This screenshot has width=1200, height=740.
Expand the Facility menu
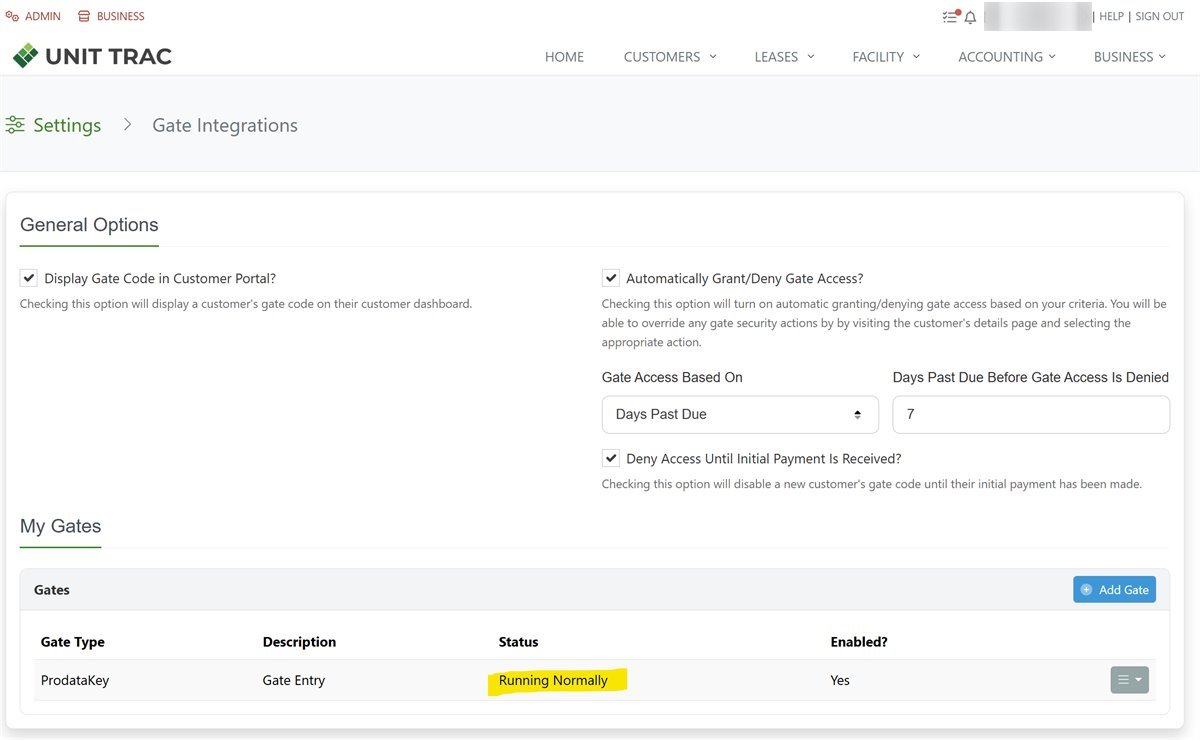click(x=886, y=57)
